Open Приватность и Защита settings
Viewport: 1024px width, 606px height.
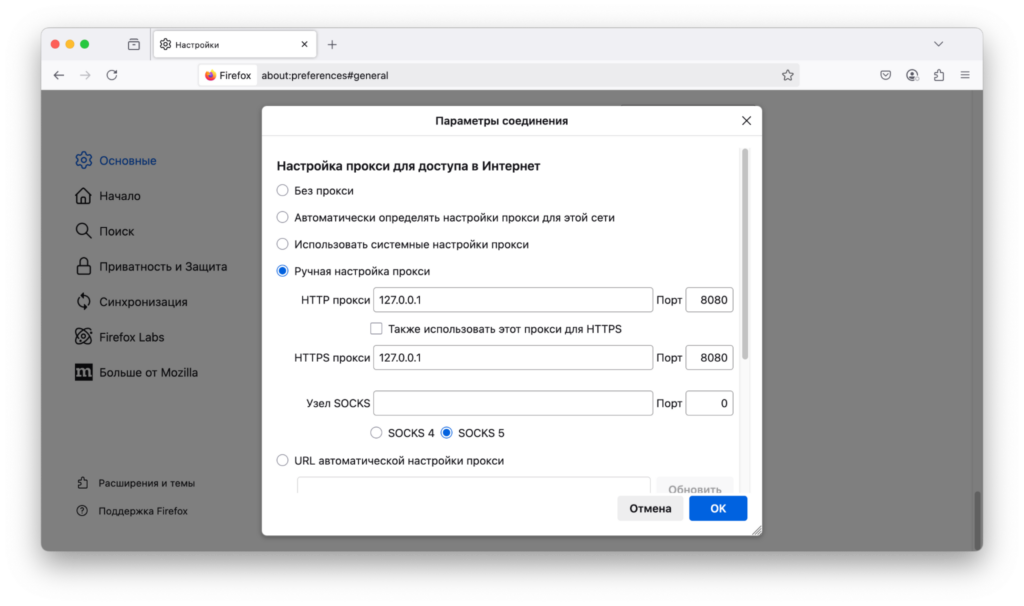[162, 266]
